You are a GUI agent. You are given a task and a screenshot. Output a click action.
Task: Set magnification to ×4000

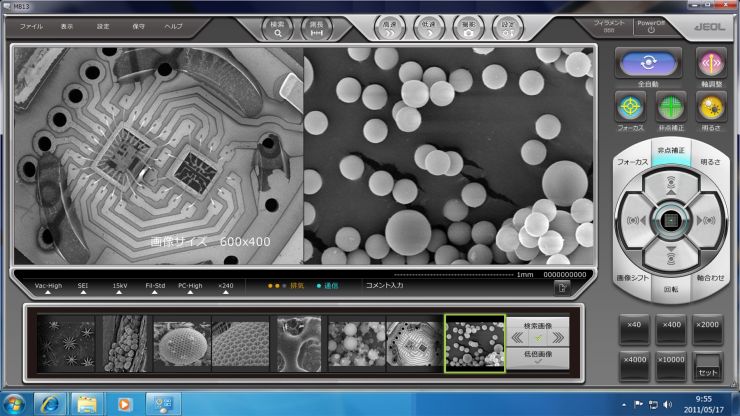coord(634,365)
